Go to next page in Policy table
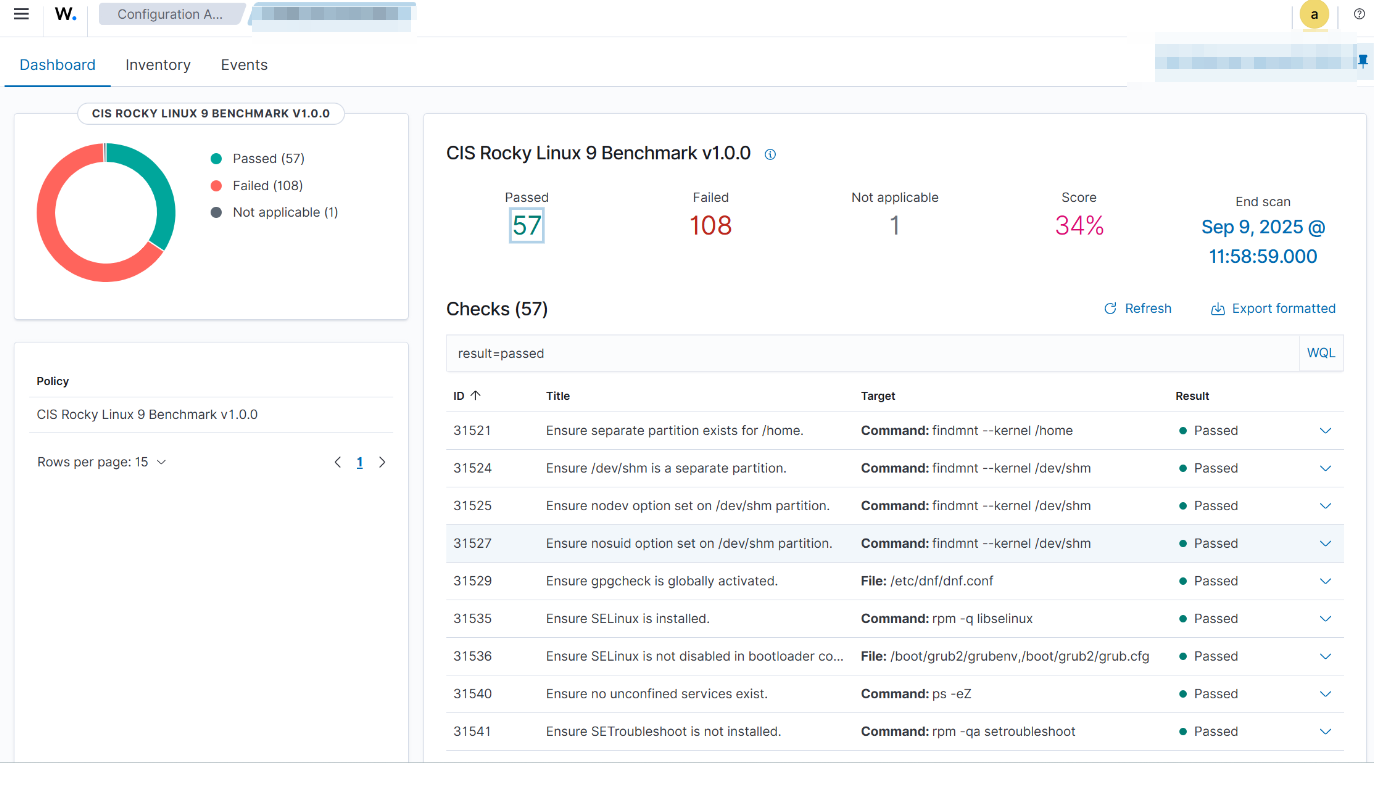 (382, 462)
